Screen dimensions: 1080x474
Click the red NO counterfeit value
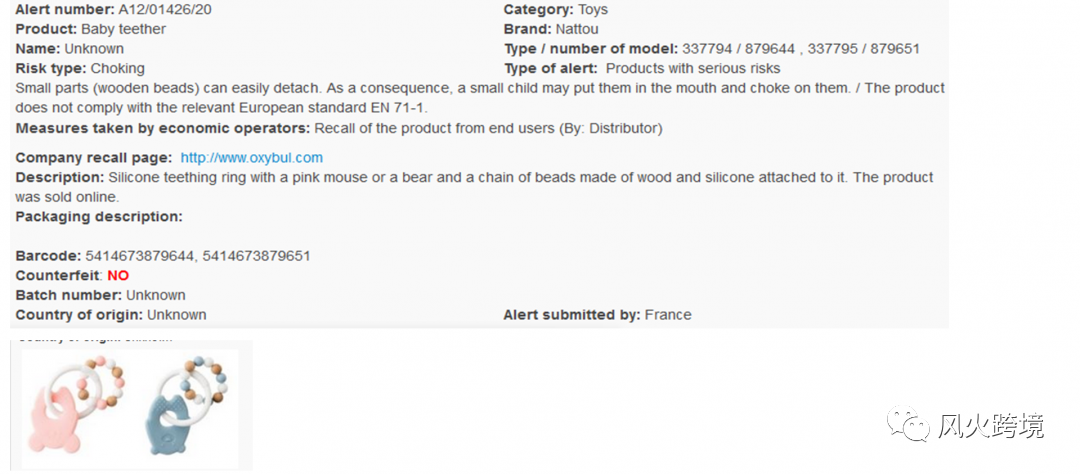[x=118, y=276]
